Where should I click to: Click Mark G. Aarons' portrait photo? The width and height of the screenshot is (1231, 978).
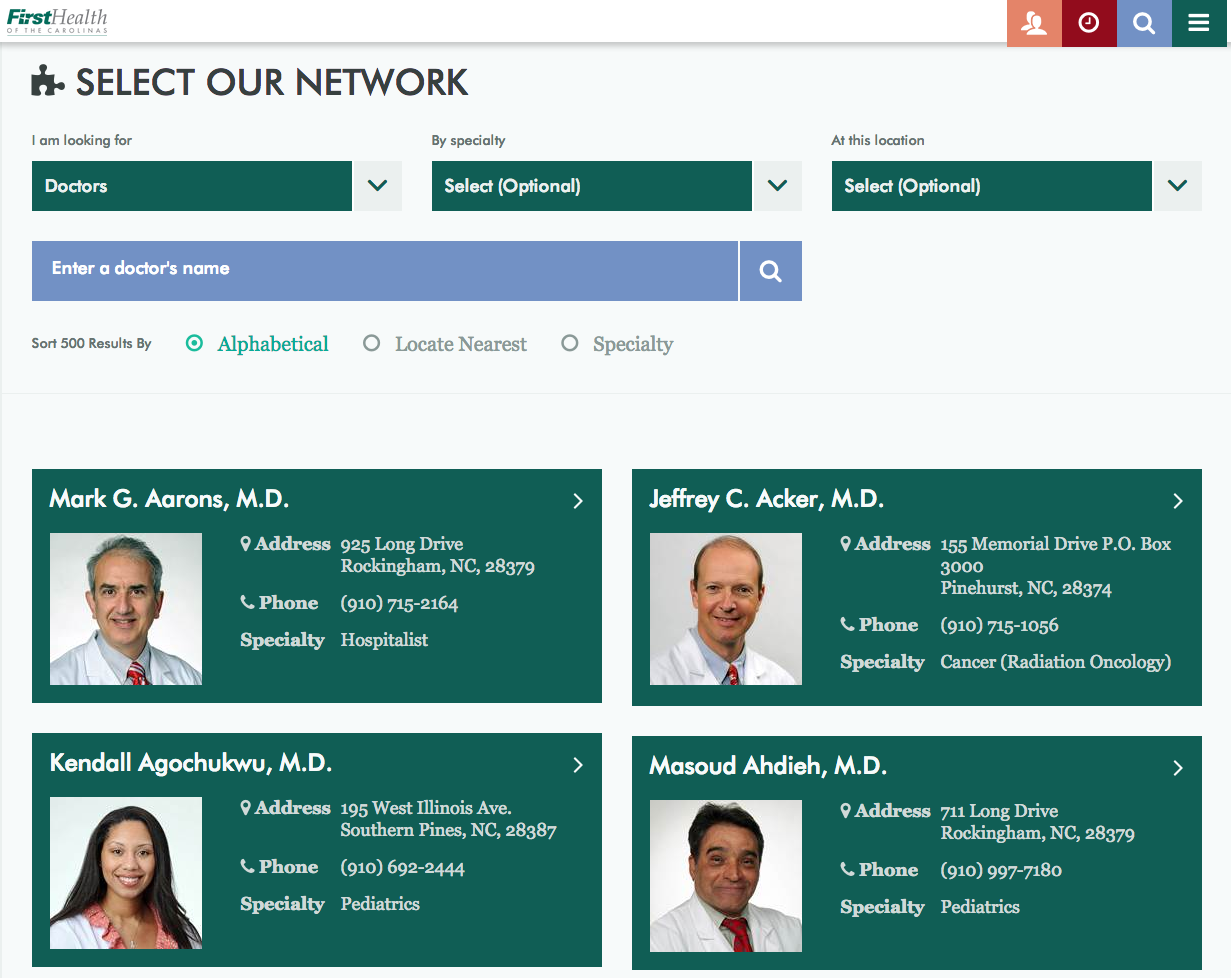(x=125, y=609)
